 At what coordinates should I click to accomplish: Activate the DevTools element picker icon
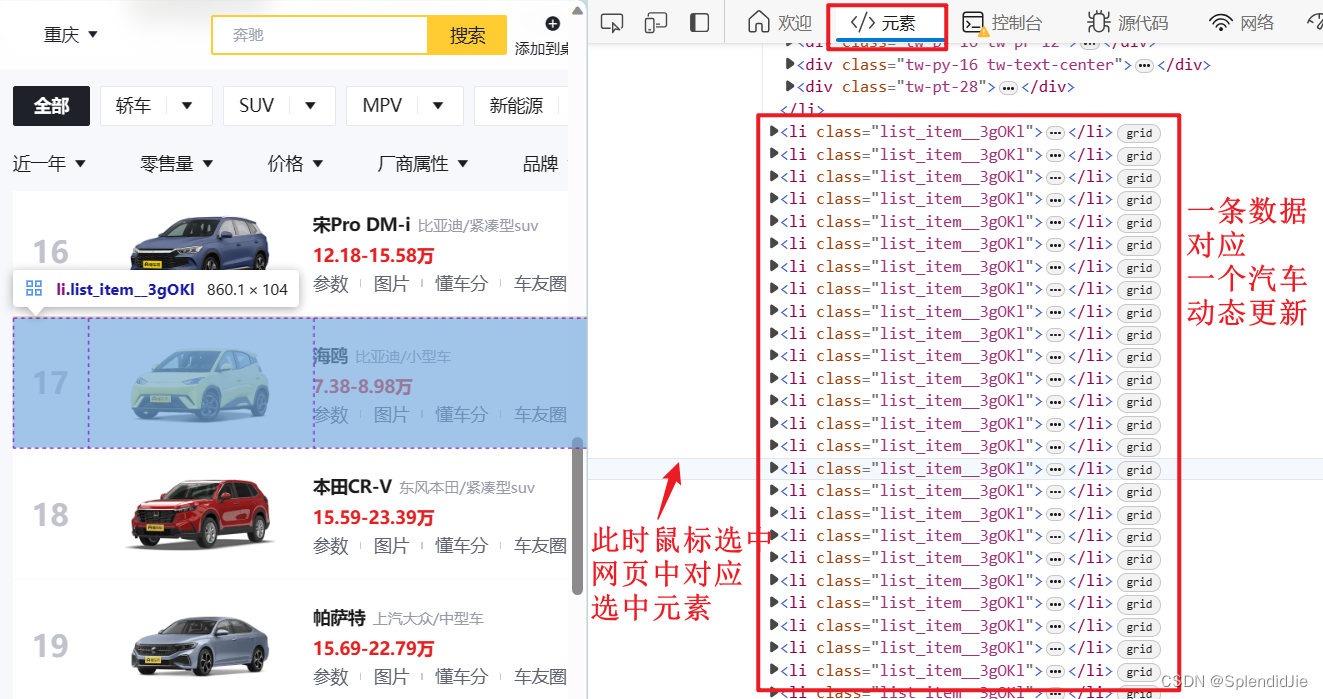(612, 23)
